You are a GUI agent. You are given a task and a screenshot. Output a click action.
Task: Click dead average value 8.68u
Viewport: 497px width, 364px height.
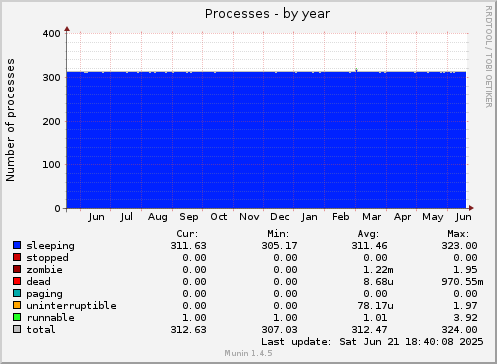click(x=378, y=282)
